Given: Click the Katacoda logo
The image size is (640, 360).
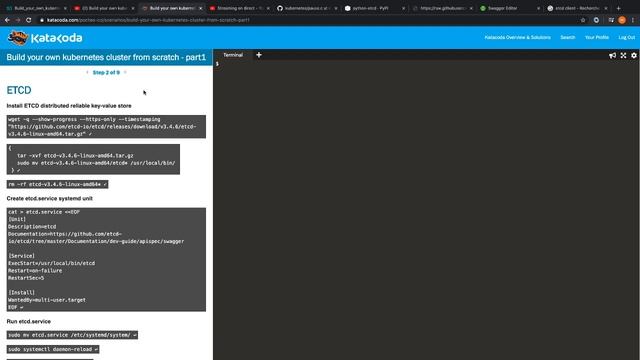Looking at the screenshot, I should [45, 38].
